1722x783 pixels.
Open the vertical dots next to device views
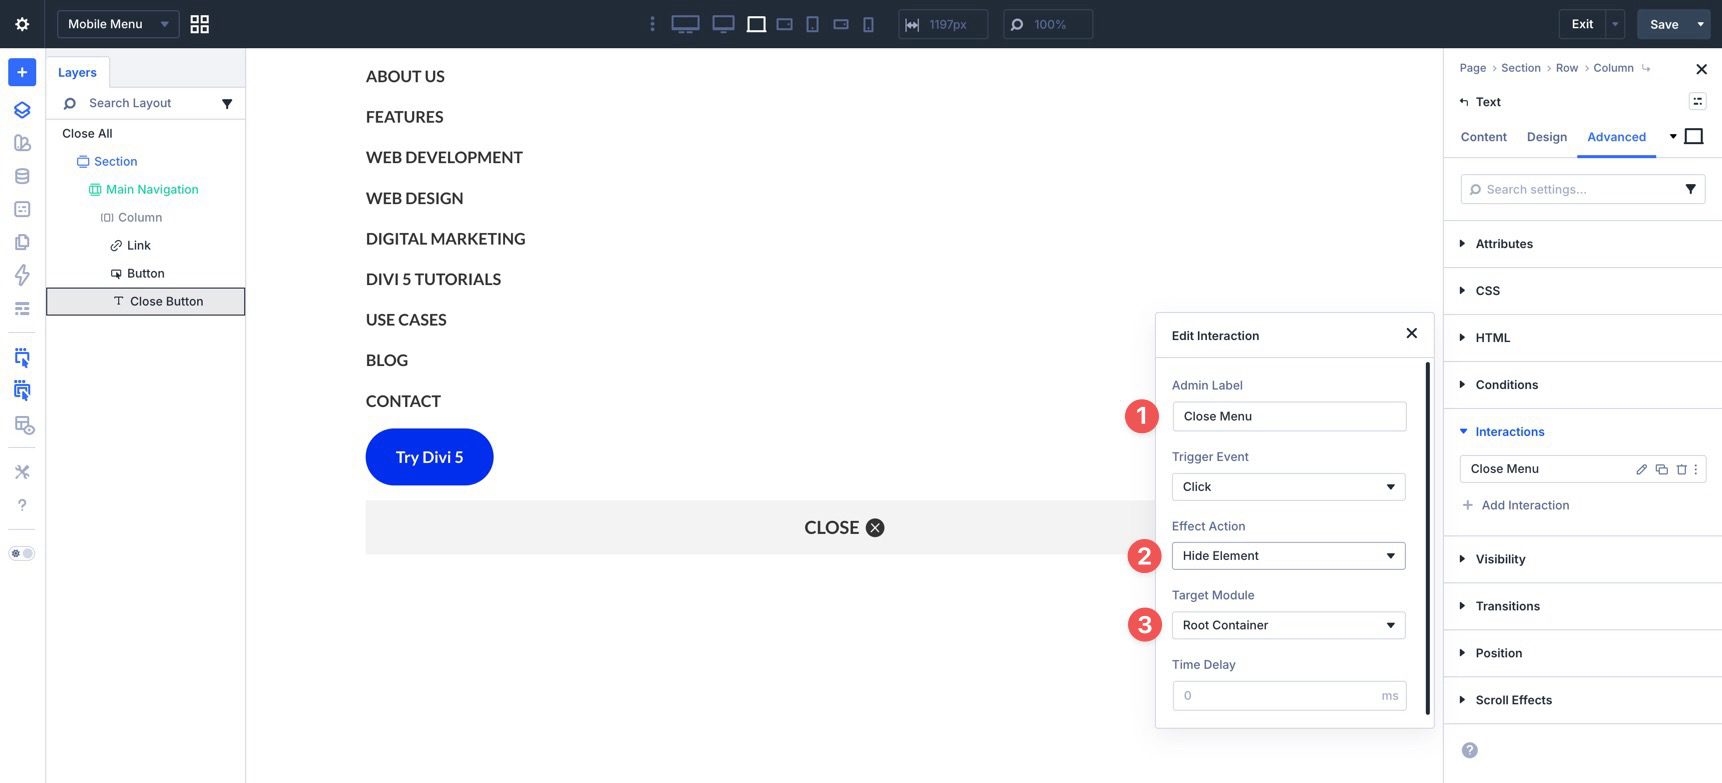click(x=652, y=24)
